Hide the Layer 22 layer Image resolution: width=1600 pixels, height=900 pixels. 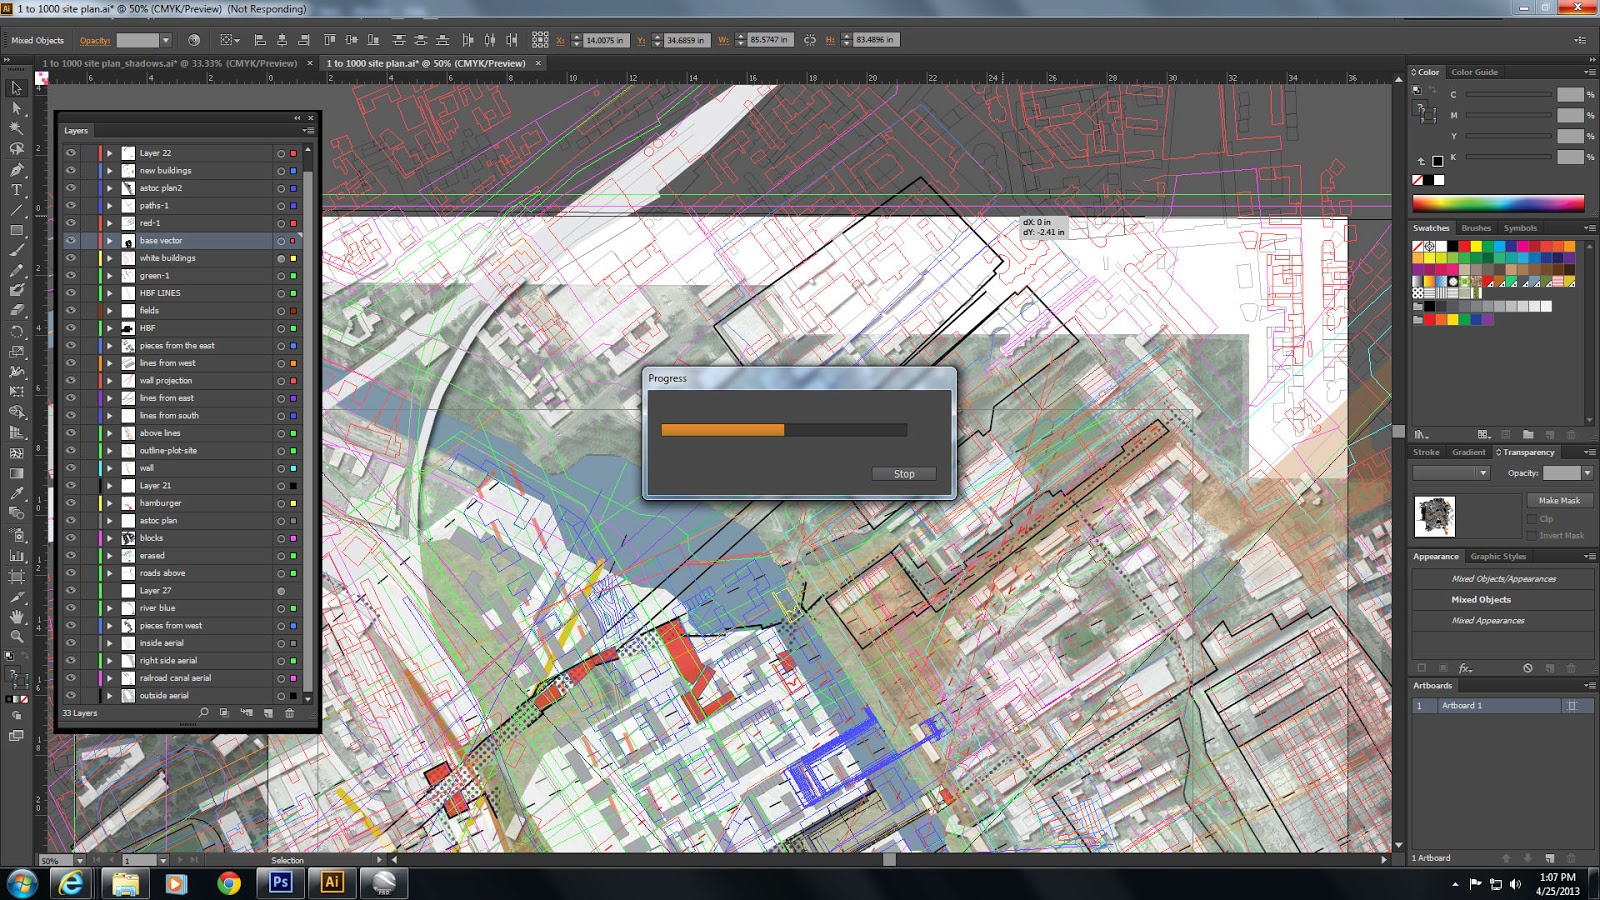click(x=71, y=153)
